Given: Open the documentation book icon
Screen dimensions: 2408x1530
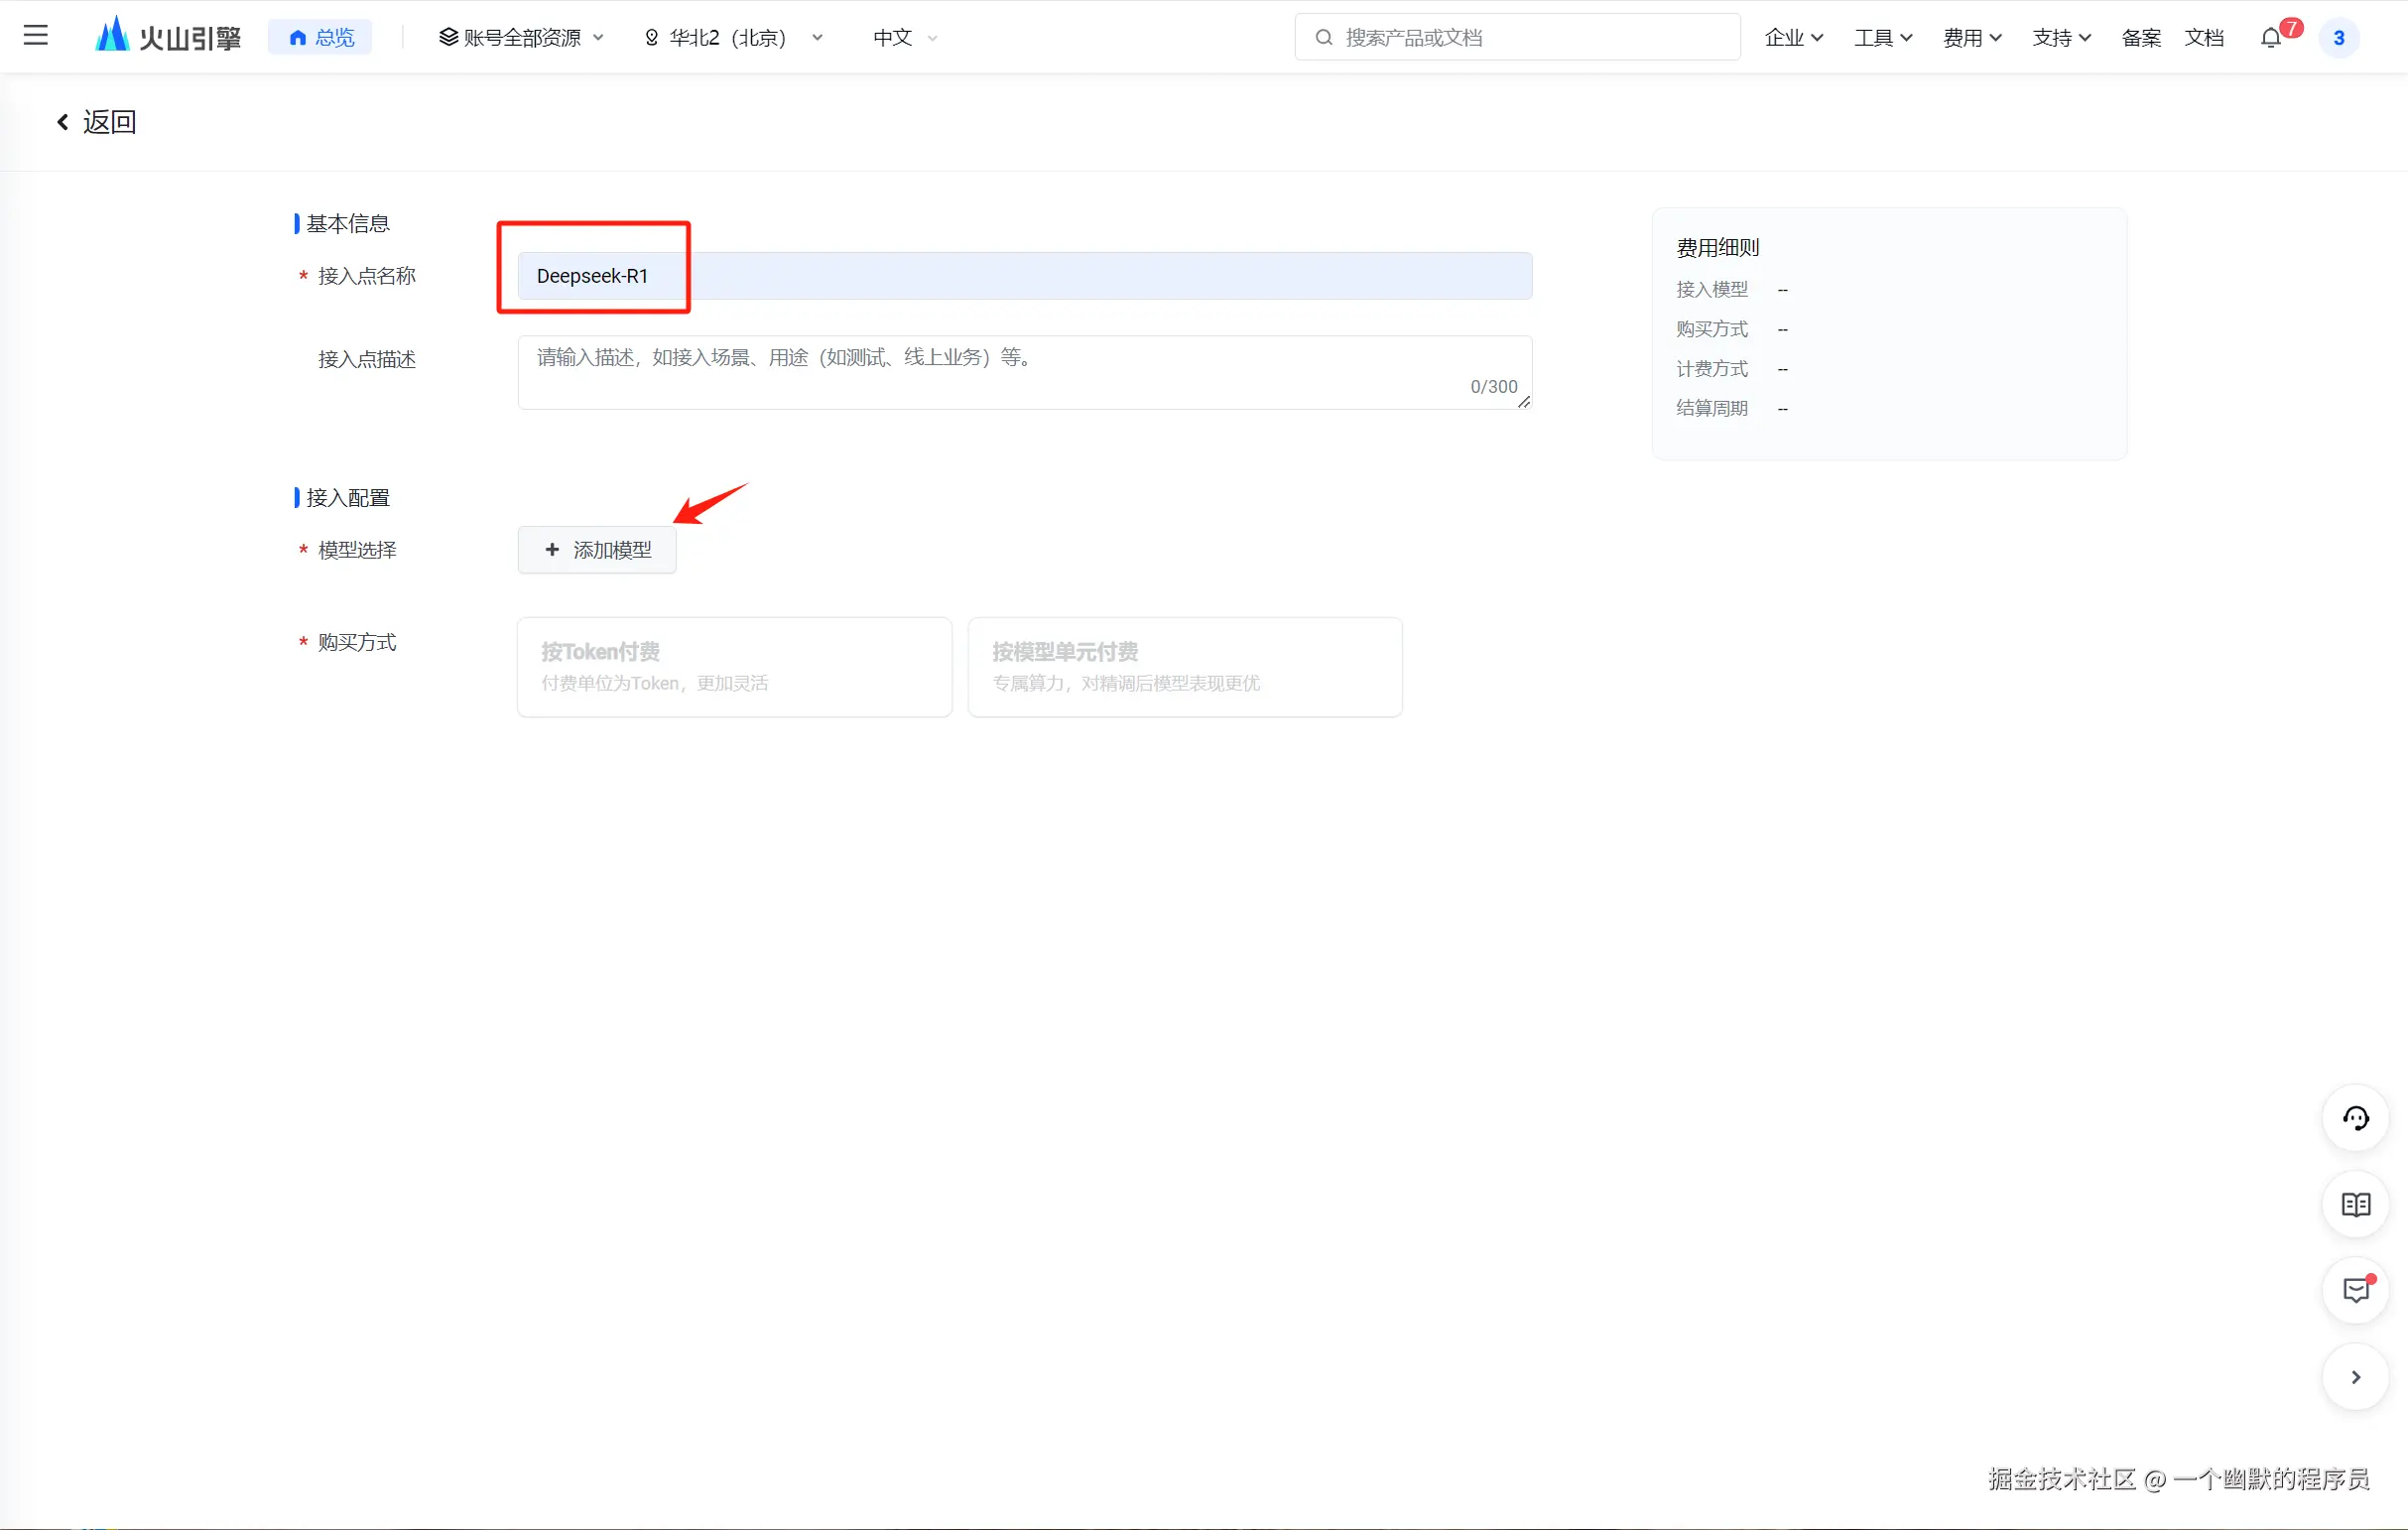Looking at the screenshot, I should coord(2356,1205).
